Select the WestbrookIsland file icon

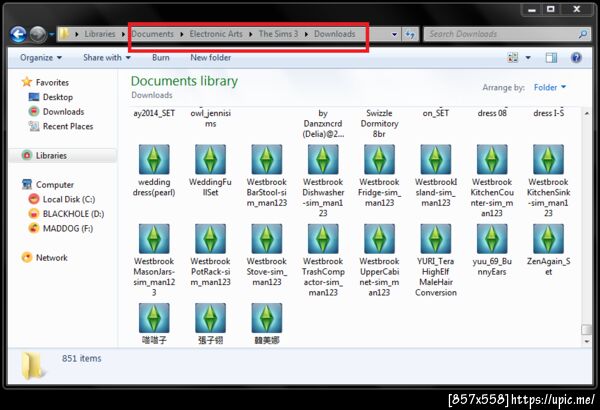tap(435, 159)
